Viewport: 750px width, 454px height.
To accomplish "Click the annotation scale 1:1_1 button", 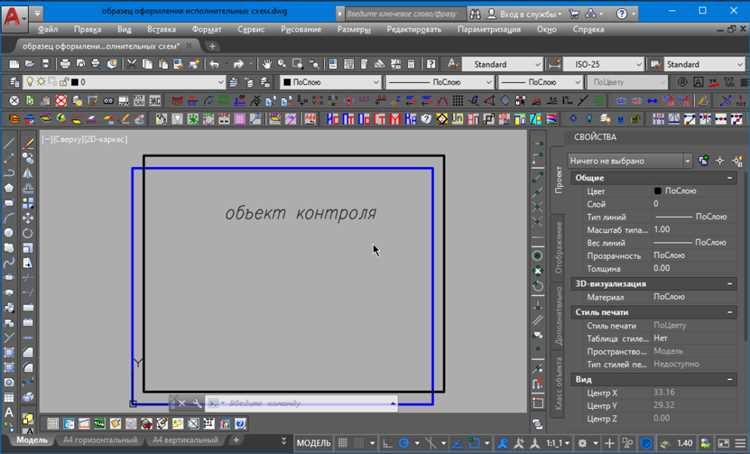I will (558, 443).
